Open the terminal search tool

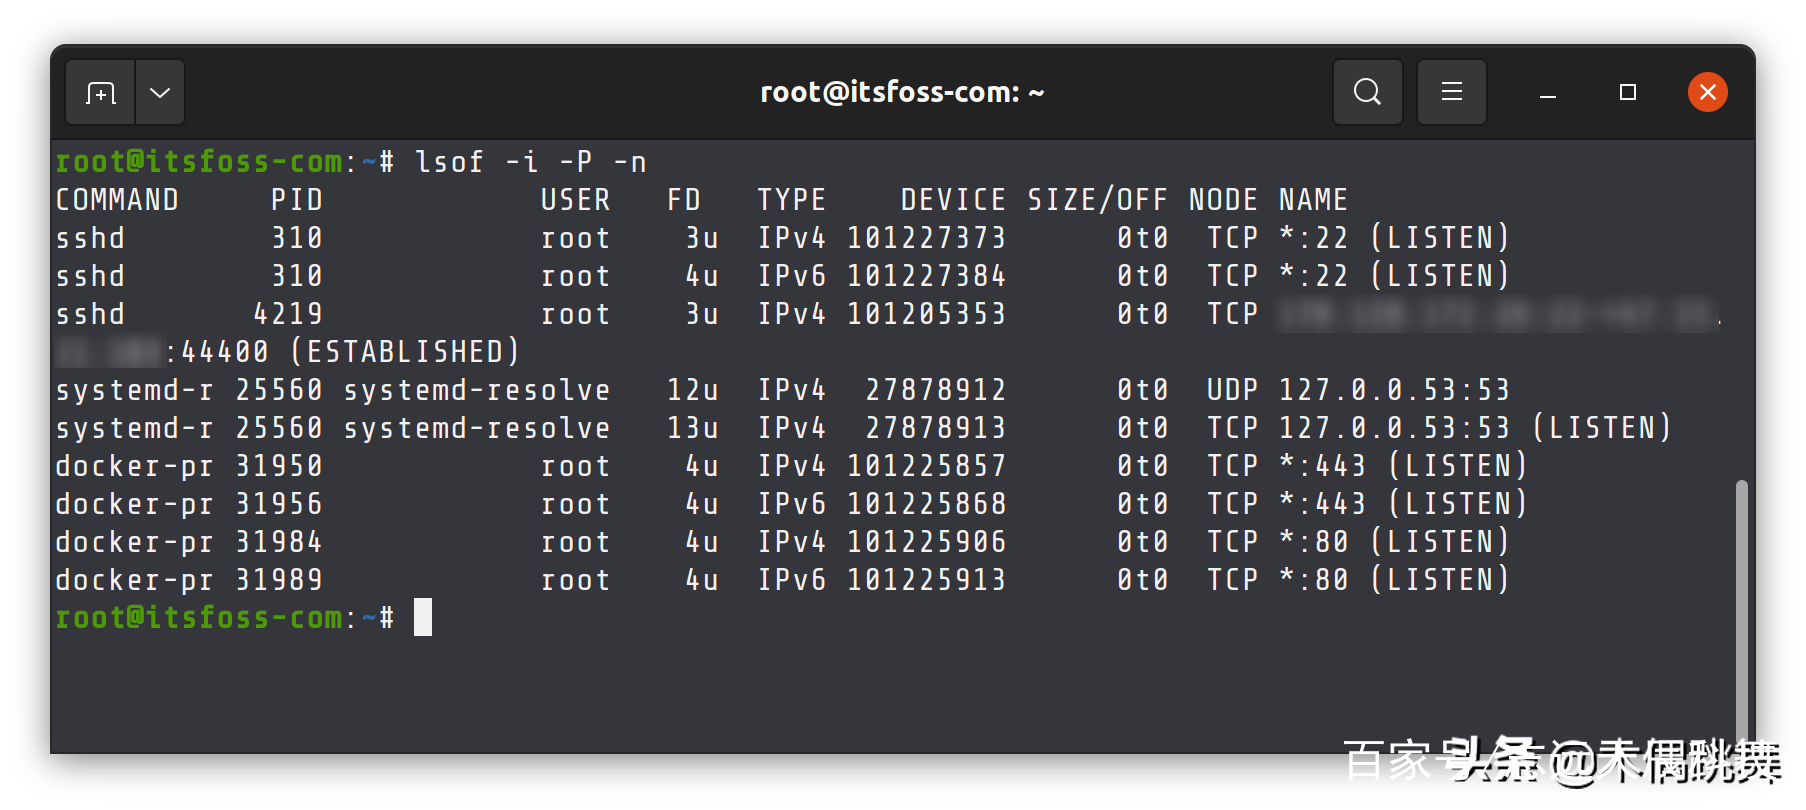coord(1367,92)
